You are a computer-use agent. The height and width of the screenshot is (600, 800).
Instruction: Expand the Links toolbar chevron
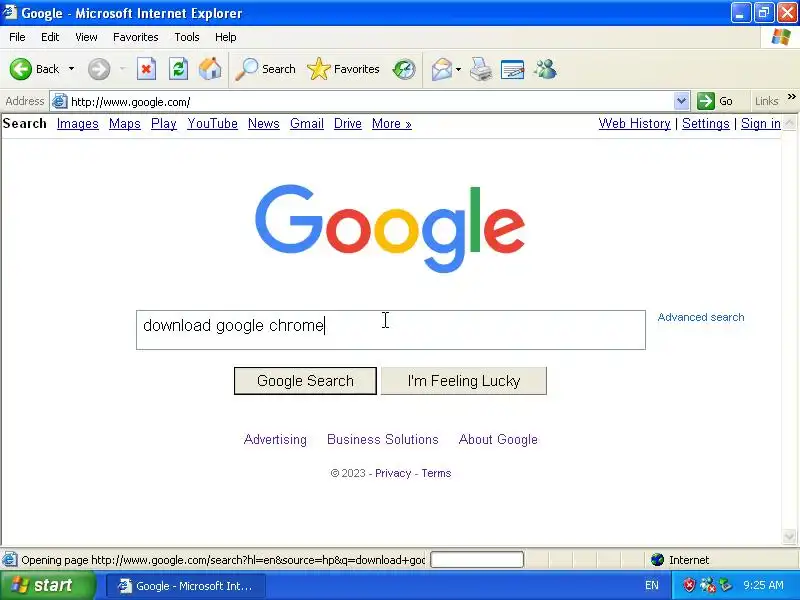791,96
